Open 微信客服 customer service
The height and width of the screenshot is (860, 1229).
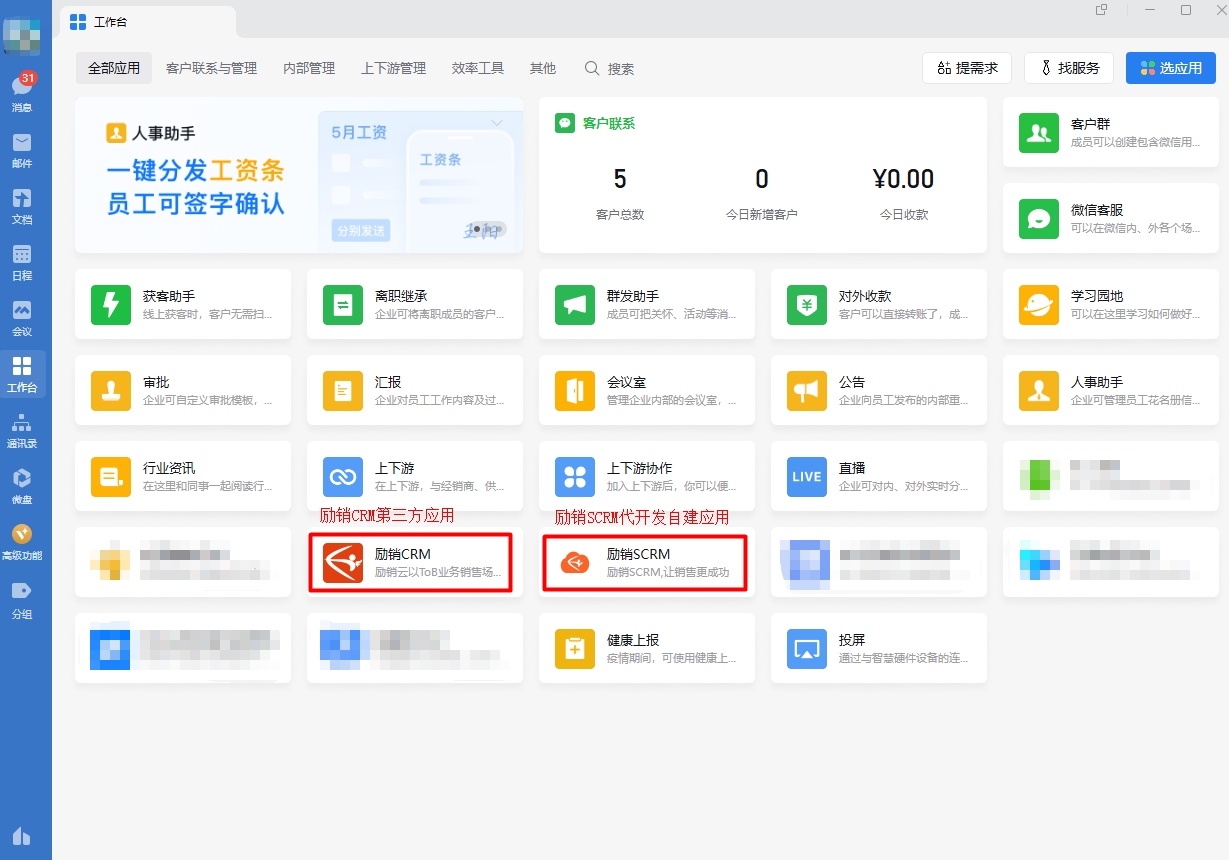click(x=1110, y=218)
